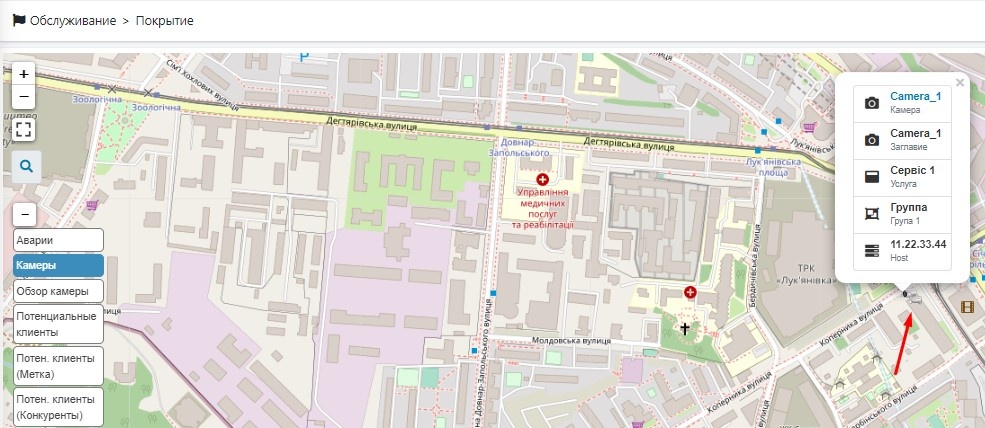985x428 pixels.
Task: Select the Группа Група 1 entry
Action: [x=902, y=214]
